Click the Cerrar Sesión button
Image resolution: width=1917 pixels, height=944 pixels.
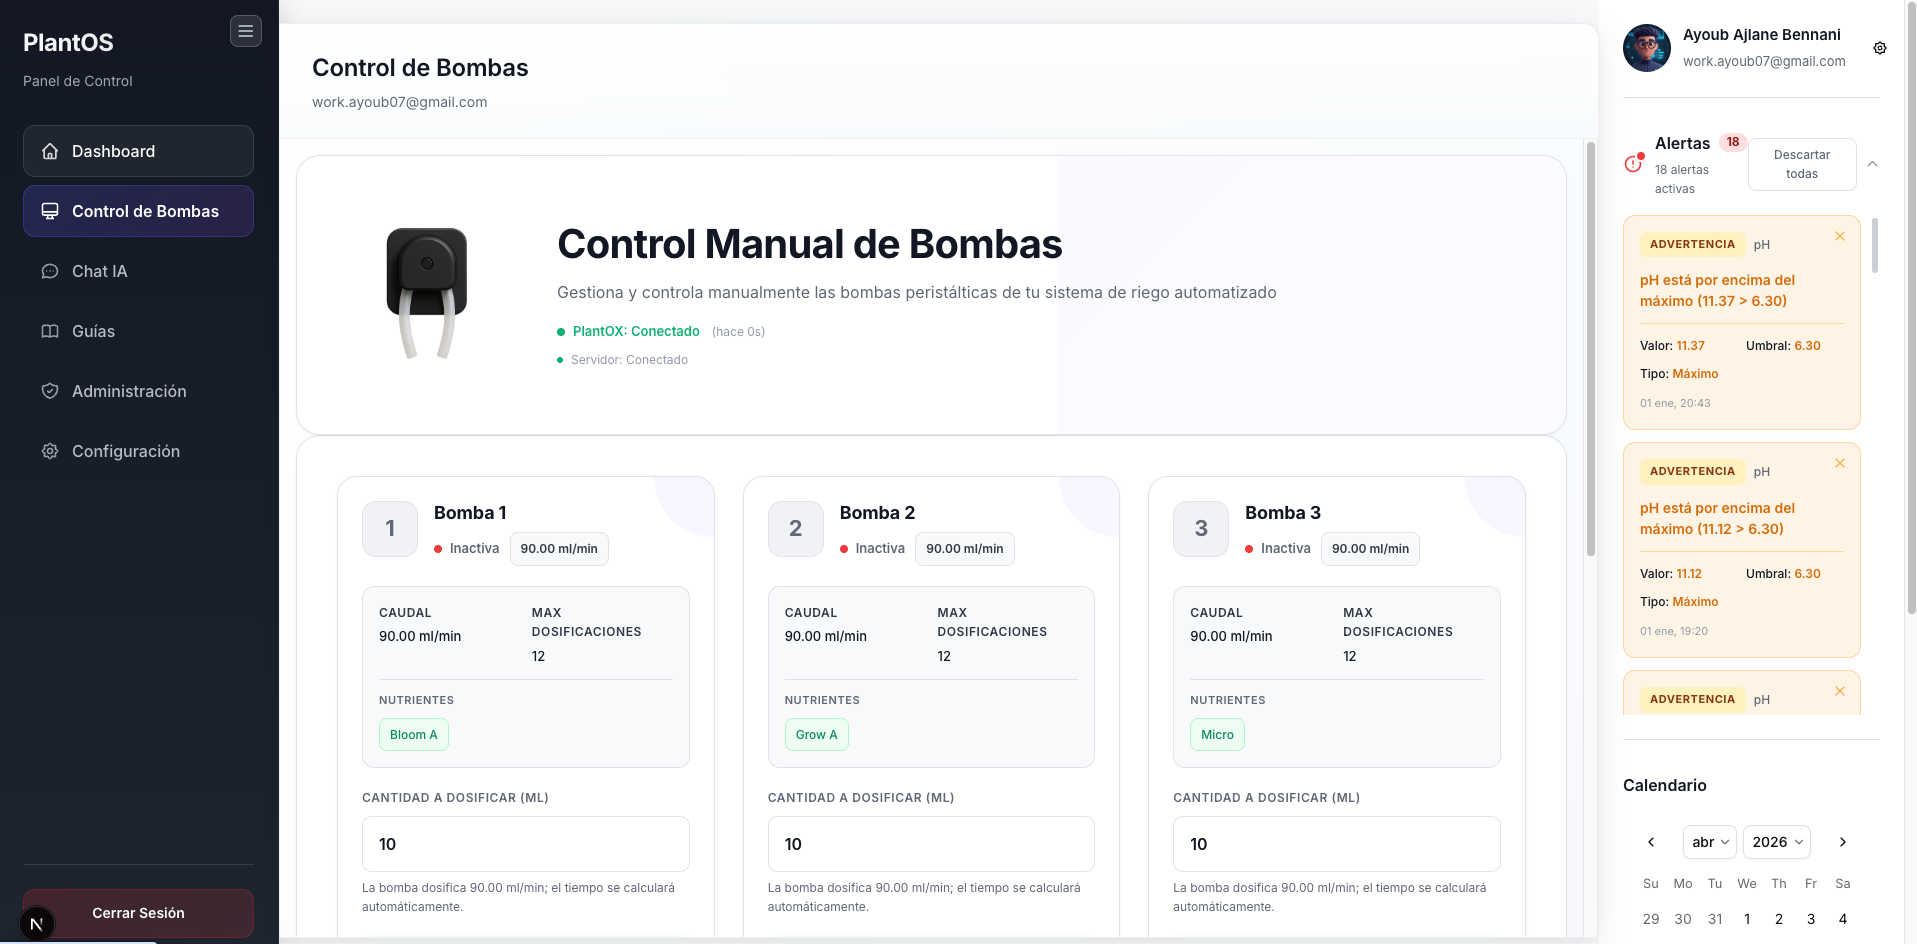pyautogui.click(x=138, y=913)
